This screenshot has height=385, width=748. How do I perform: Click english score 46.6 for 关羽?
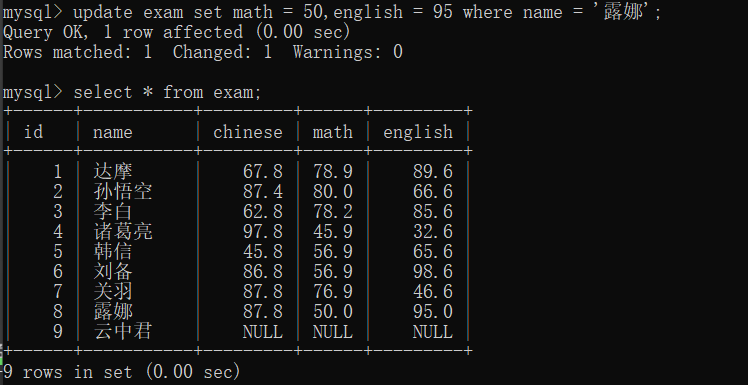[x=433, y=292]
